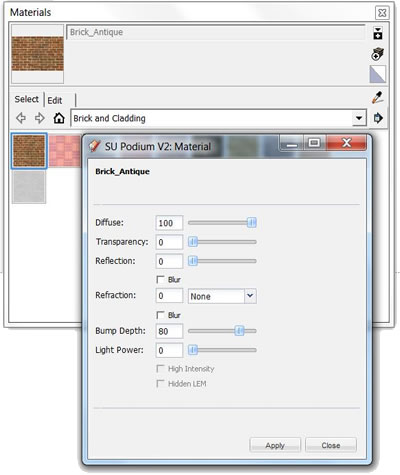
Task: Enable the Blur checkbox under Reflection
Action: [x=160, y=279]
